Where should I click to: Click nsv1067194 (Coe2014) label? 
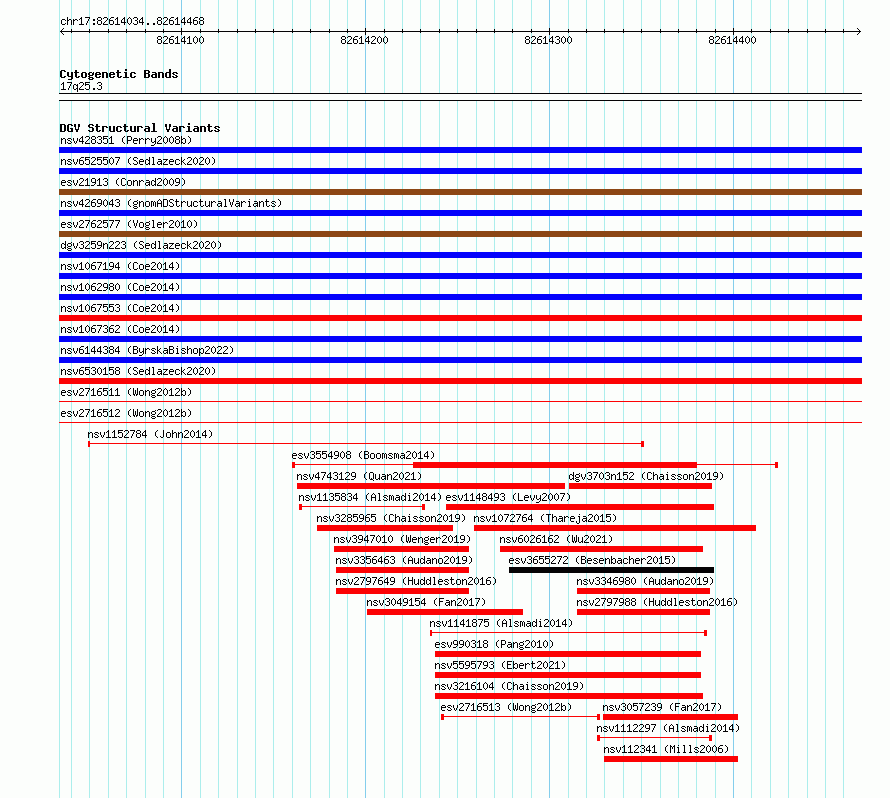[120, 266]
